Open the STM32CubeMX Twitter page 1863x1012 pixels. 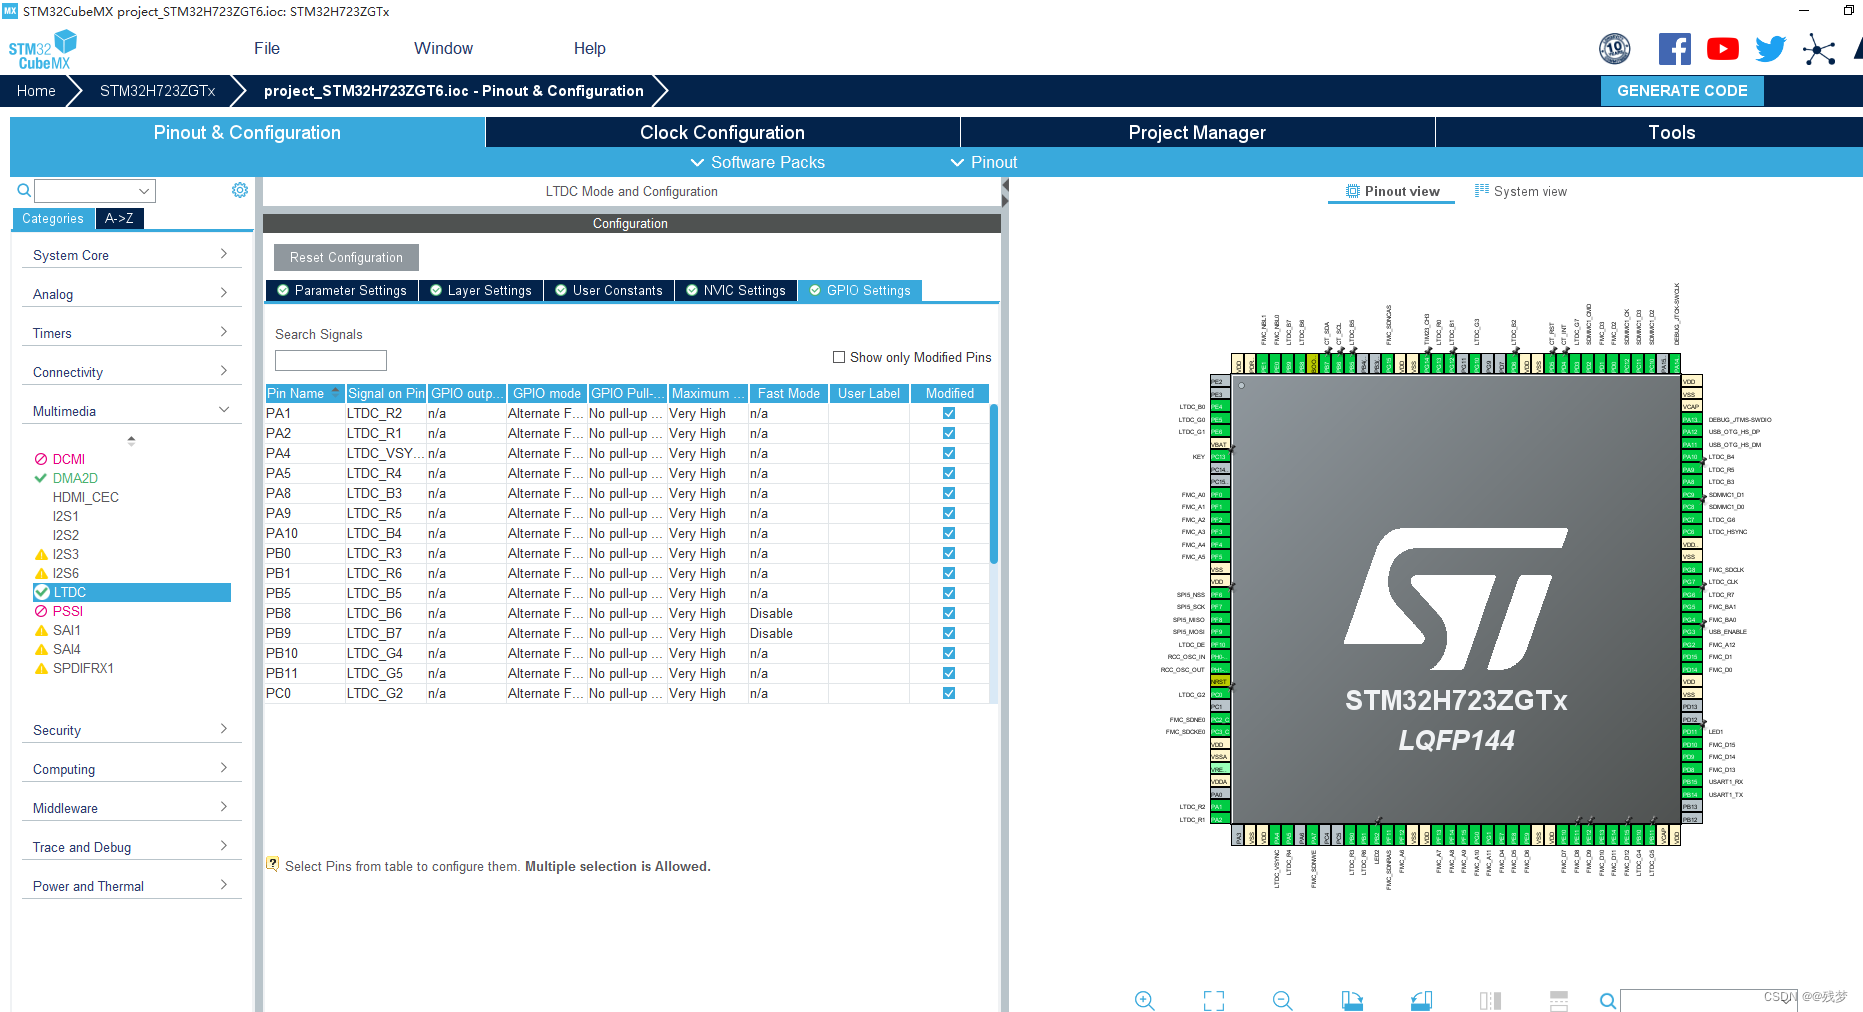1770,48
